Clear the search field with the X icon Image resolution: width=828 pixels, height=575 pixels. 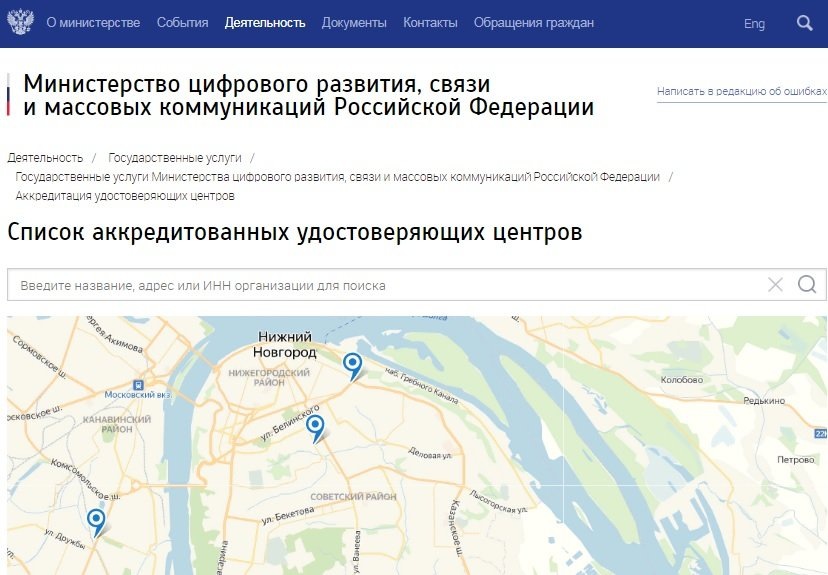click(775, 285)
